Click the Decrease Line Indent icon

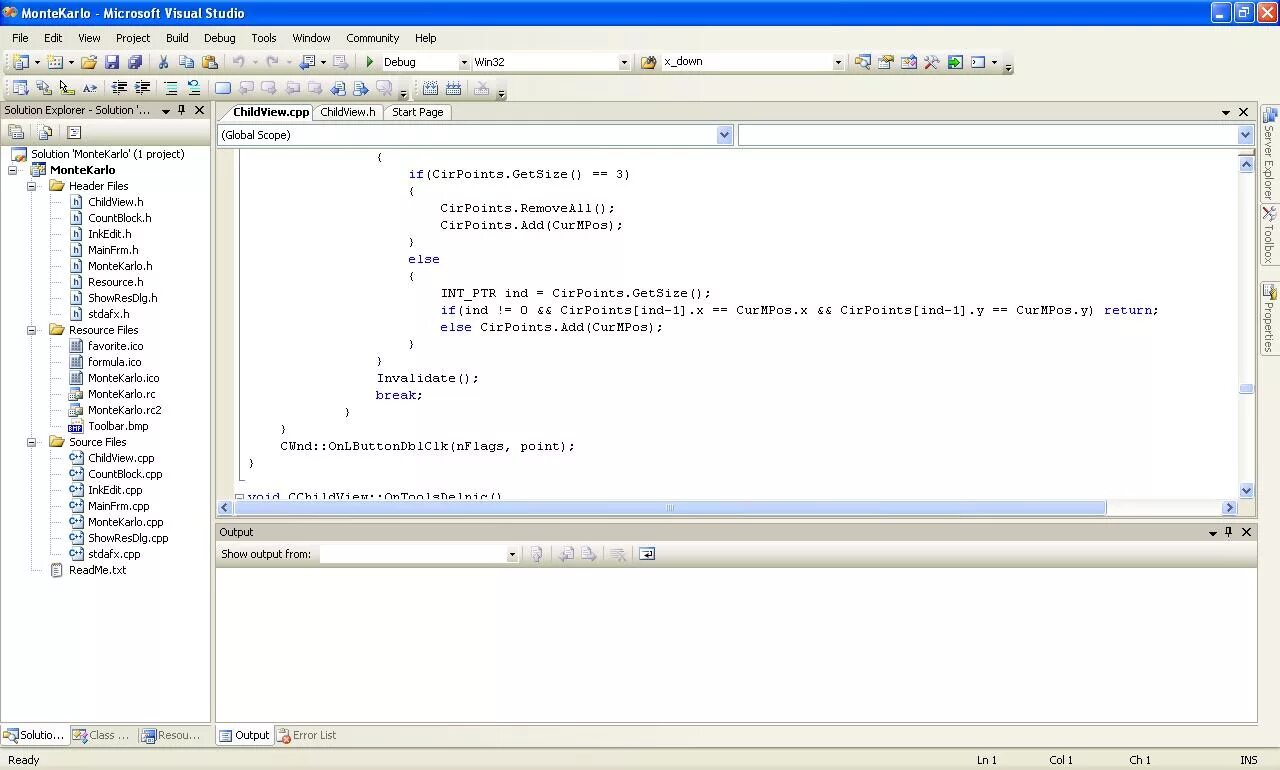(x=119, y=88)
